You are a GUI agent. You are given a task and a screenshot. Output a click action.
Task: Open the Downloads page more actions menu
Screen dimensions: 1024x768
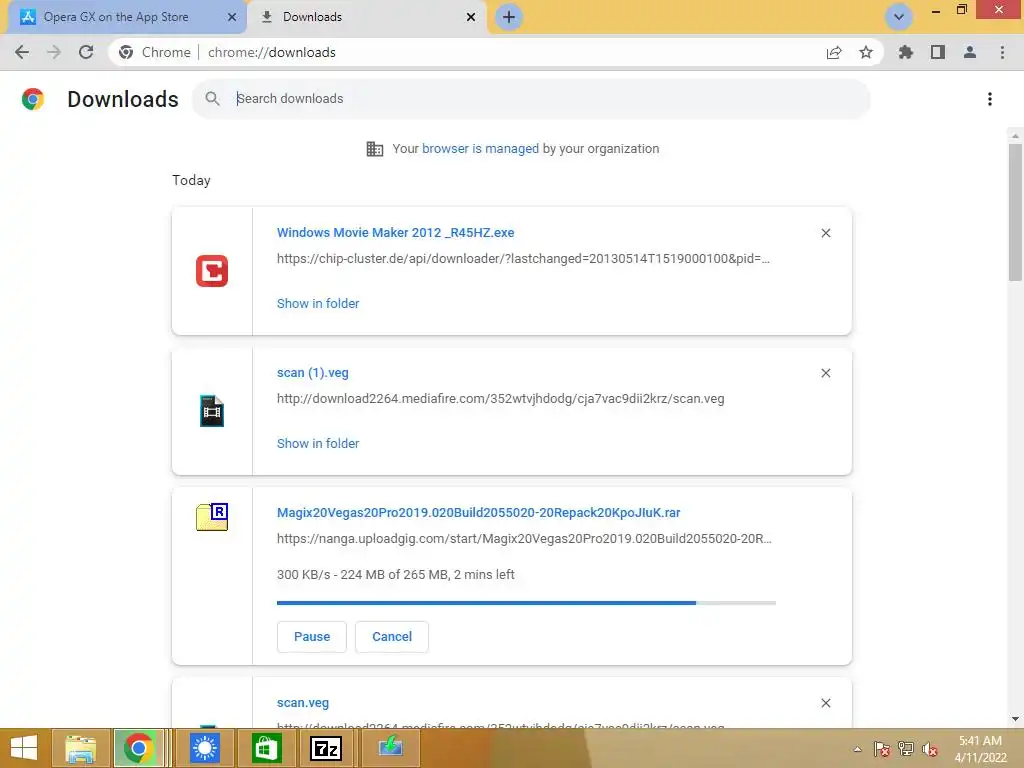(x=990, y=99)
